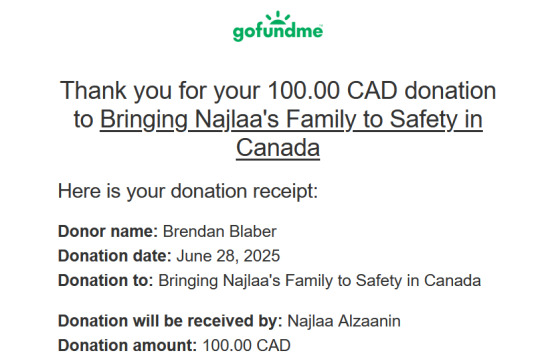Click the bold "Donation to:" label

click(106, 280)
